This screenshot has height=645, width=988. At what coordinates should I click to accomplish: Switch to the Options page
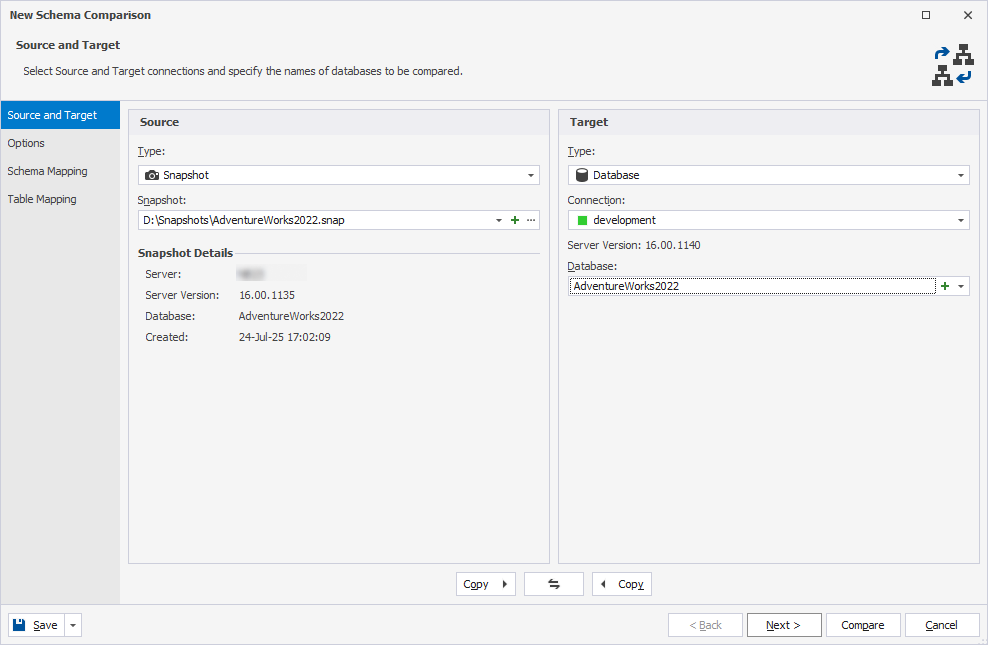click(26, 143)
